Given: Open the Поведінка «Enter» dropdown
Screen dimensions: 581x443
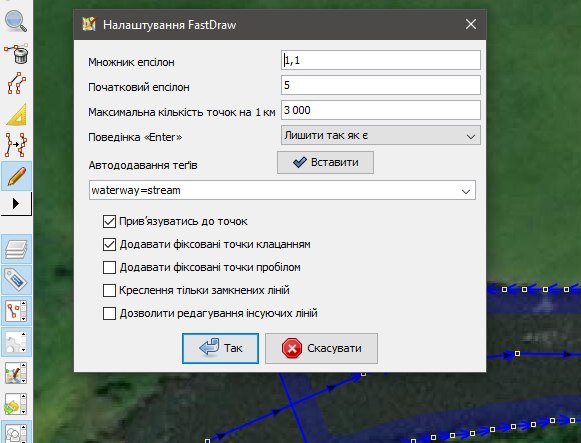Looking at the screenshot, I should (381, 135).
